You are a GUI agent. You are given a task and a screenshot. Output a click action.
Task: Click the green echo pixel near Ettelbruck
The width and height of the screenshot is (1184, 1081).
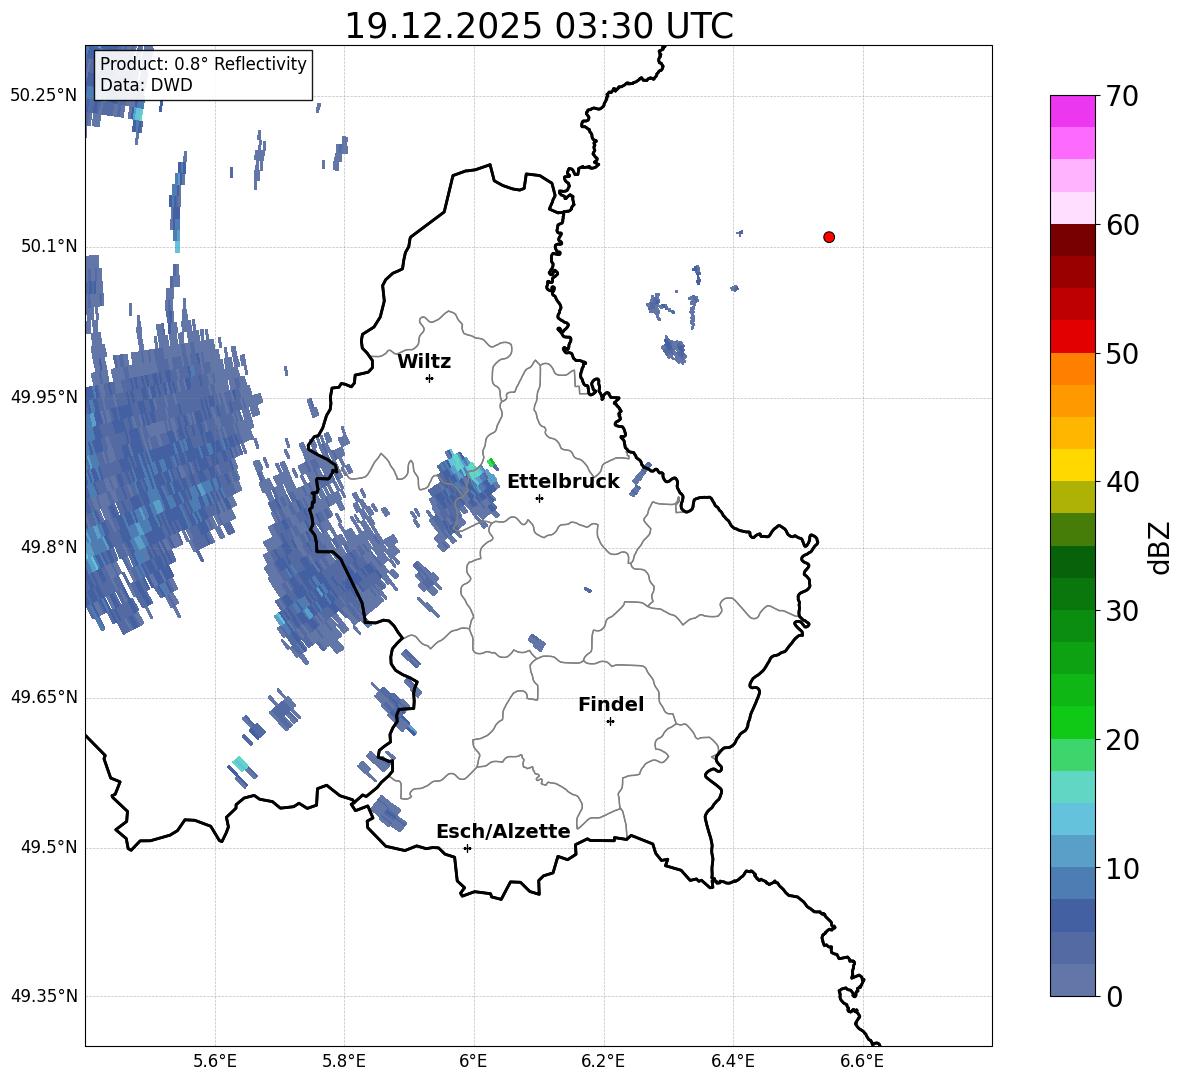[492, 463]
